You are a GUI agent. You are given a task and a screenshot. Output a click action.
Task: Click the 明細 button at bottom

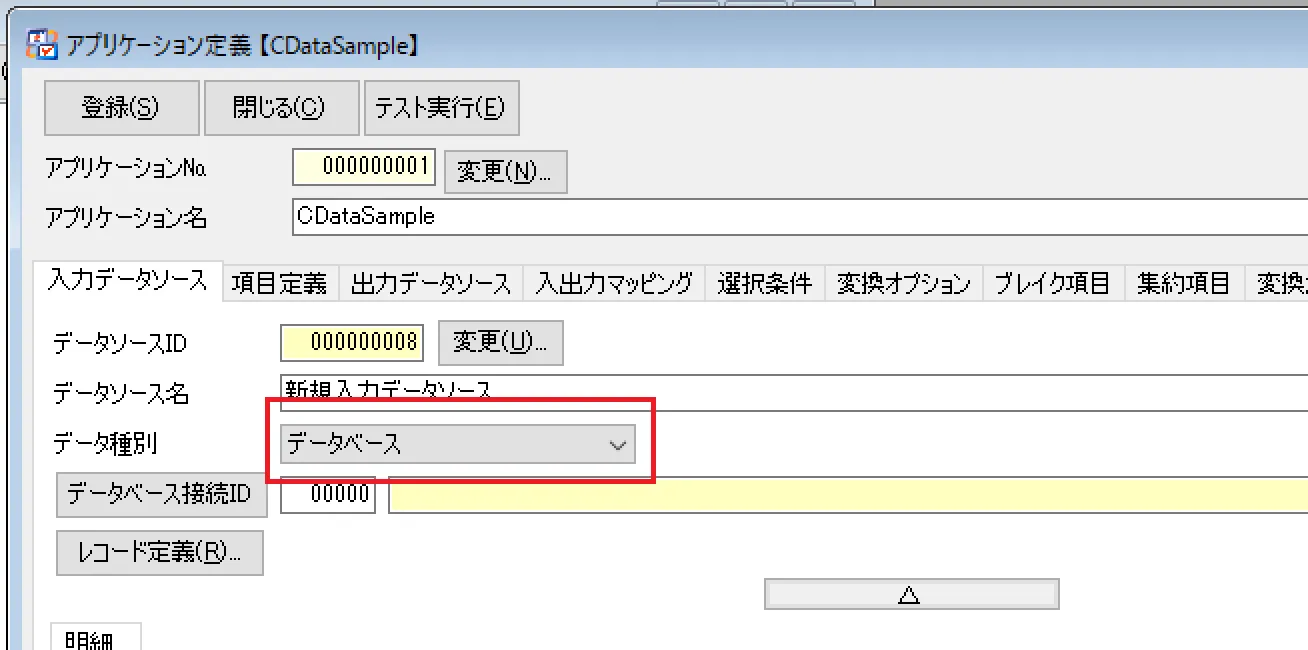coord(96,640)
